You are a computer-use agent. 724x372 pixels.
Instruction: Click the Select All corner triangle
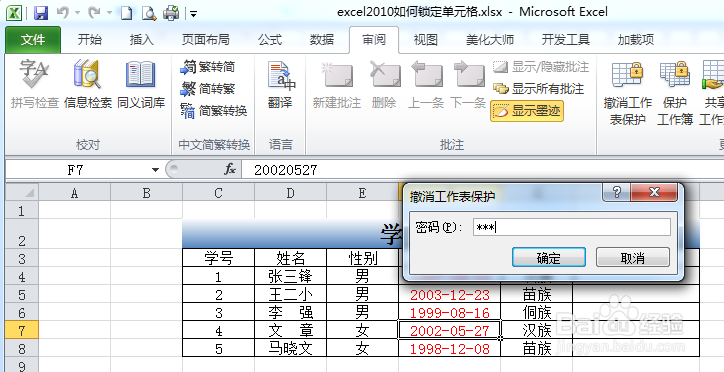(22, 192)
